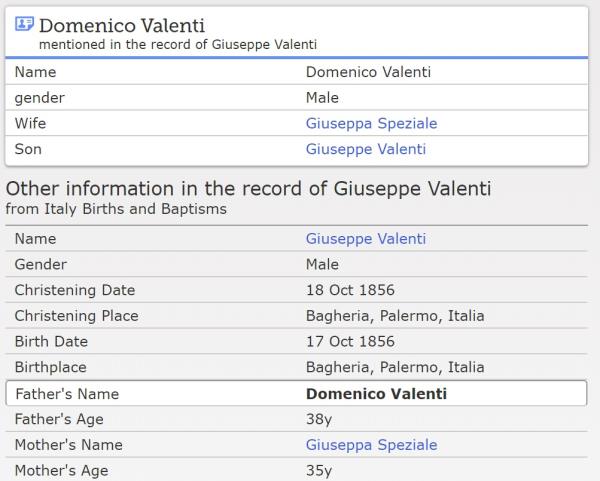Image resolution: width=600 pixels, height=481 pixels.
Task: Click the Birth Date value 17 Oct 1856
Action: 350,342
